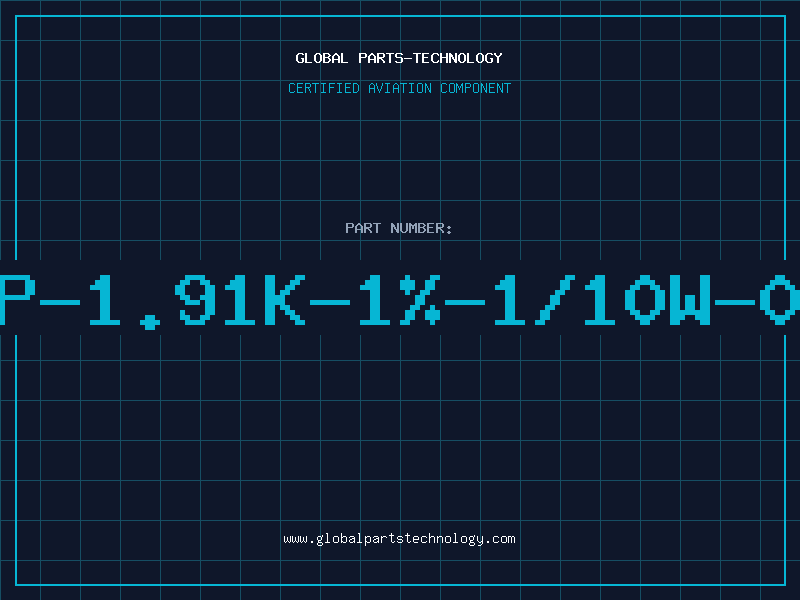
Task: Open the www.globalpartstechnology.com link
Action: click(399, 539)
